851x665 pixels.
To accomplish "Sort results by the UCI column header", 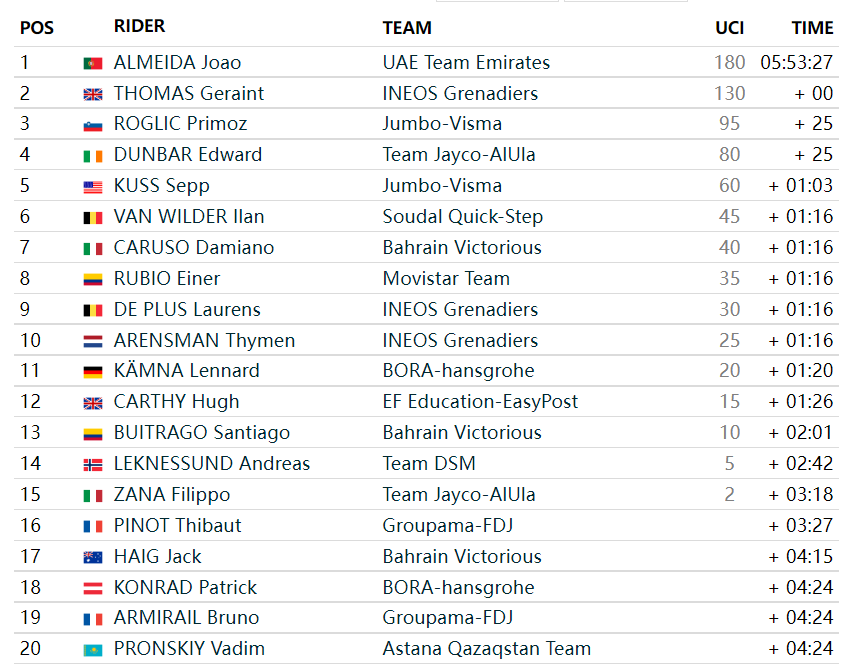I will (x=729, y=28).
